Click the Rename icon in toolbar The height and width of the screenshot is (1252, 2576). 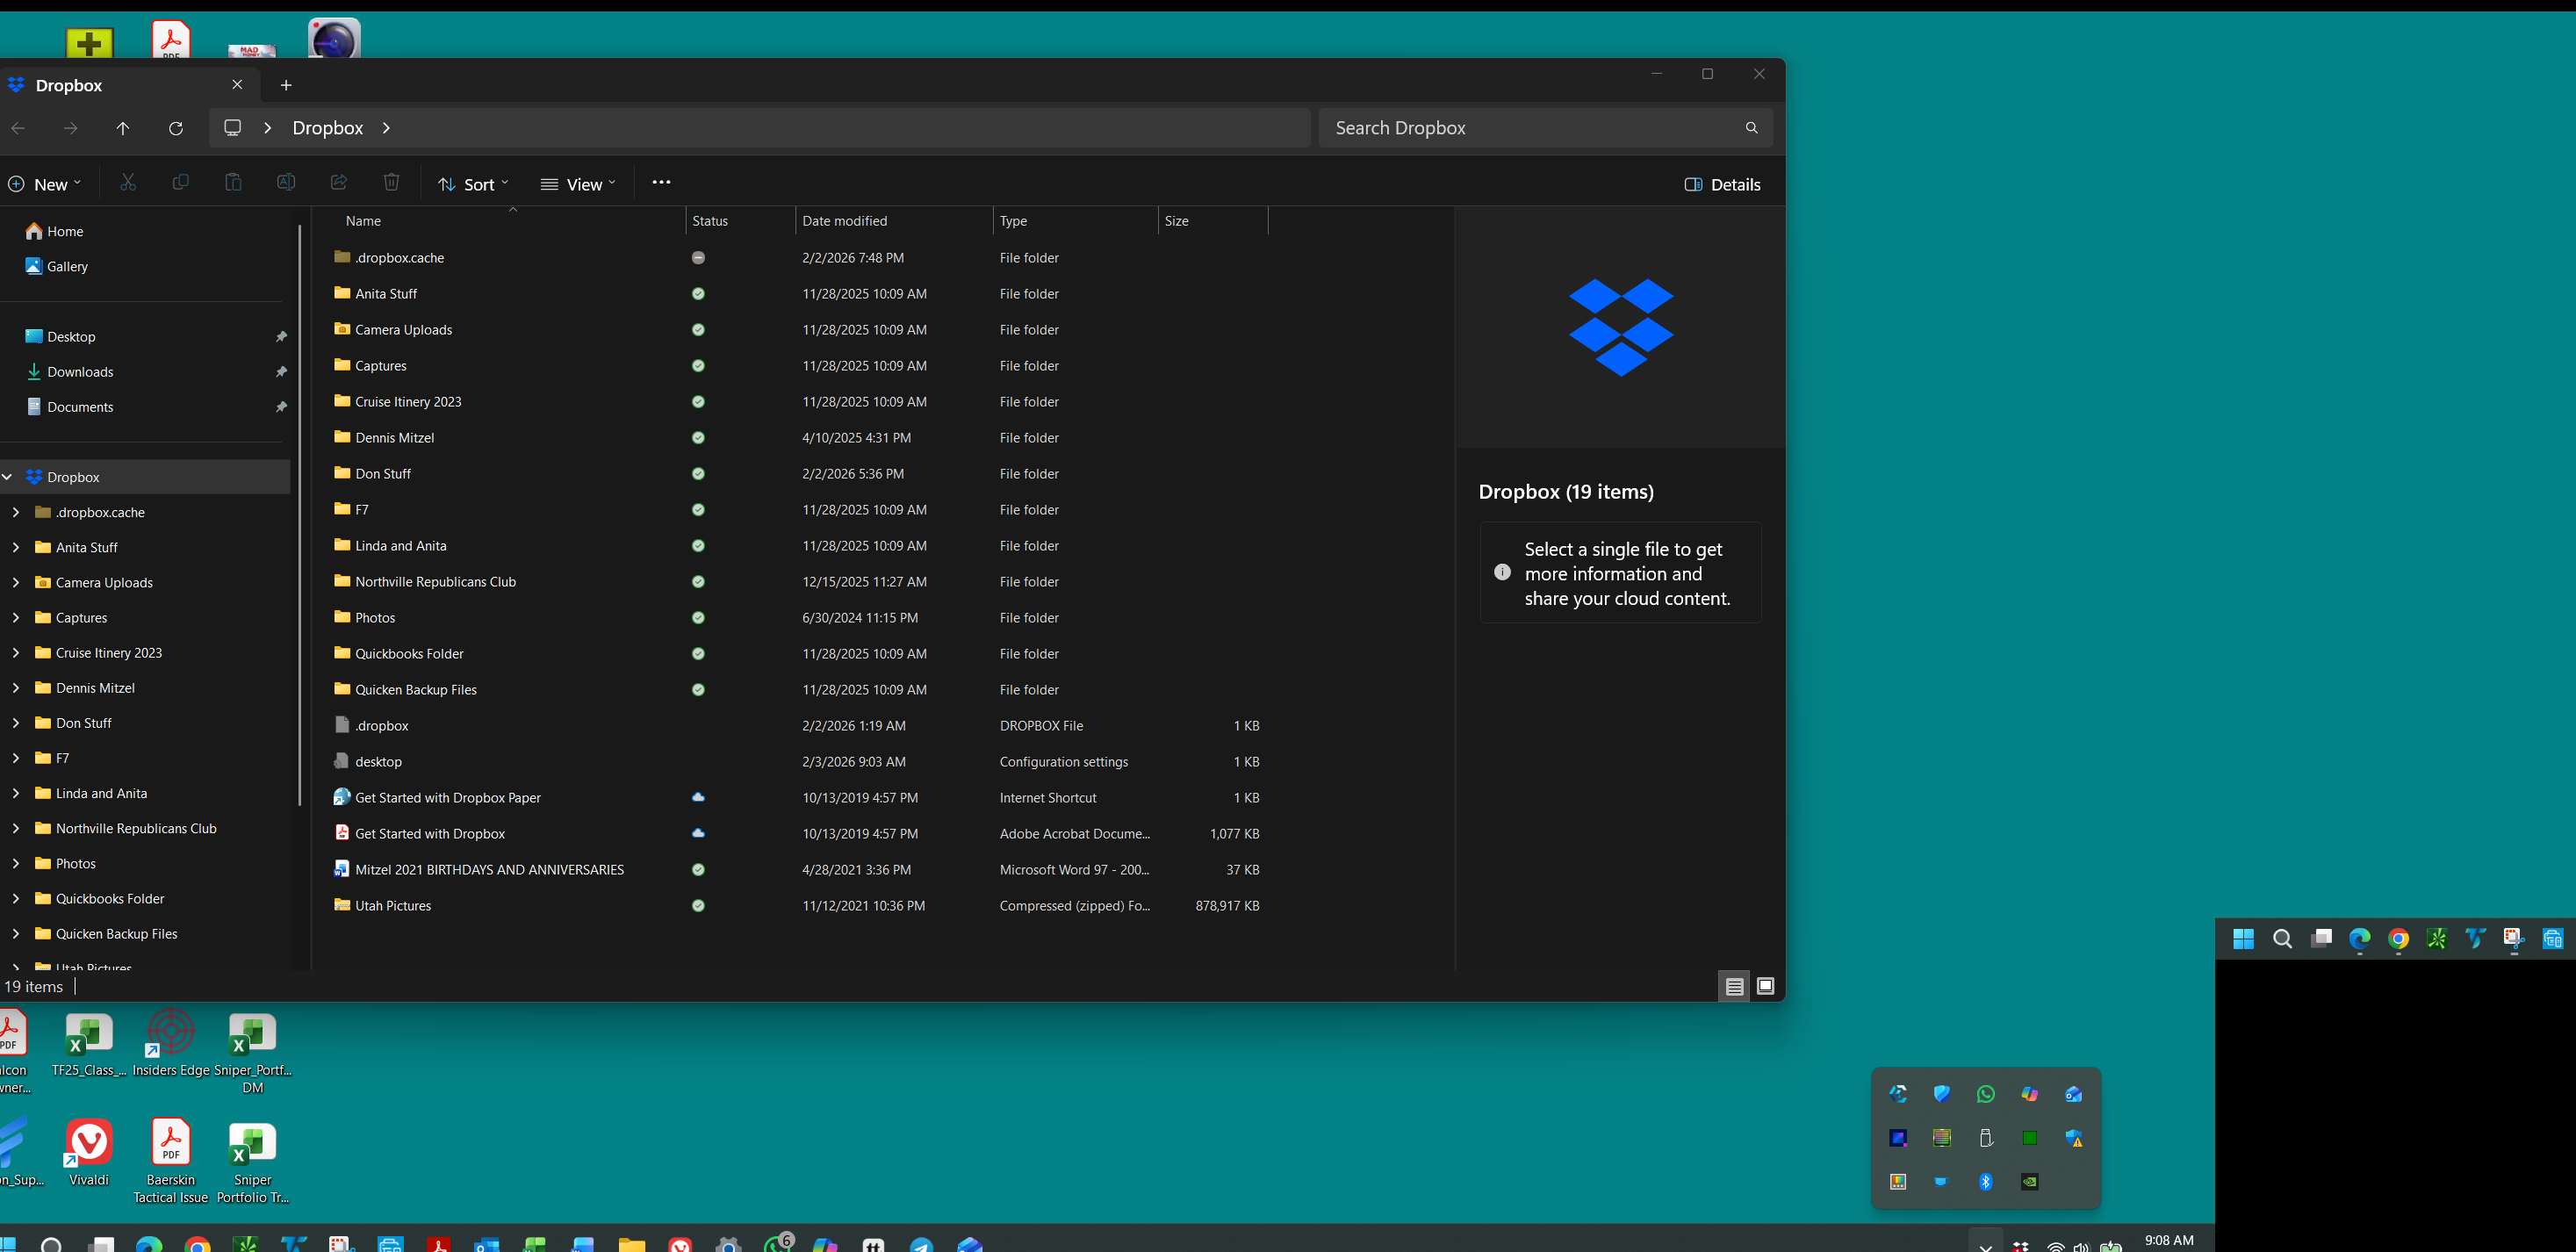(x=286, y=182)
